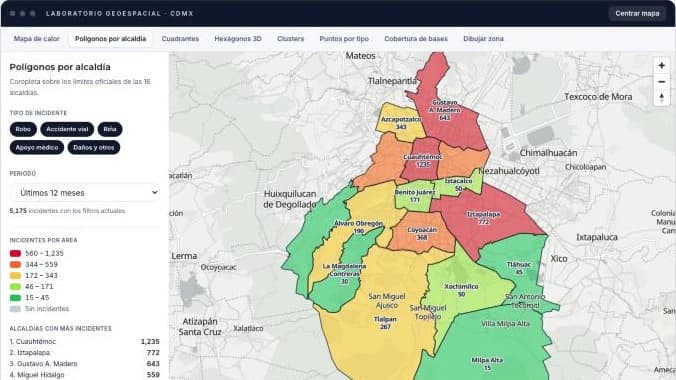
Task: Click the green 15 – 45 legend swatch
Action: click(15, 298)
